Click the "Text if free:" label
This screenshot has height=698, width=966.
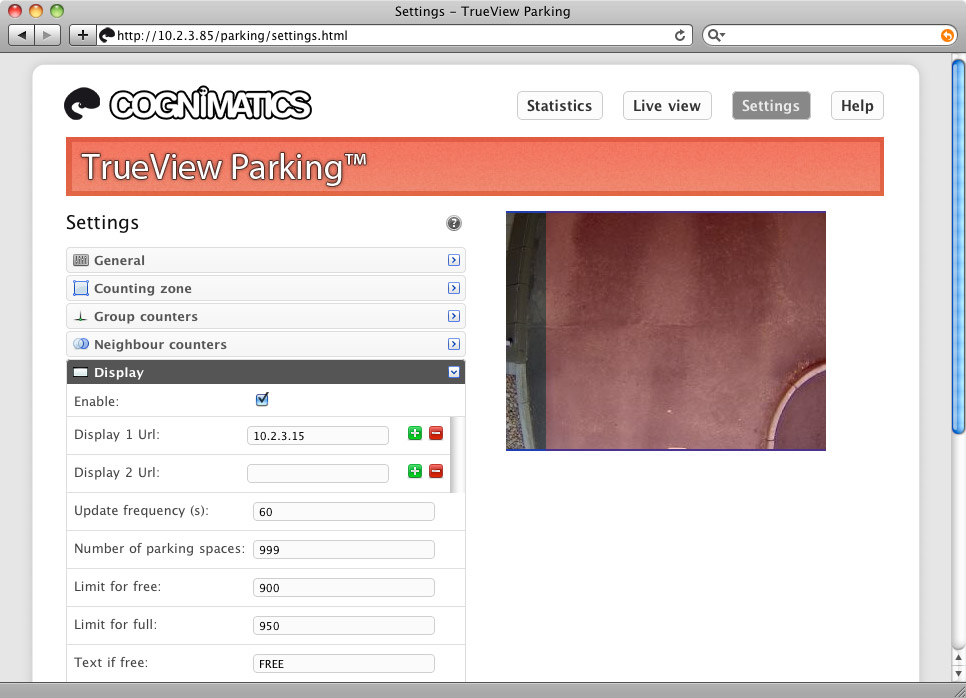pyautogui.click(x=112, y=663)
